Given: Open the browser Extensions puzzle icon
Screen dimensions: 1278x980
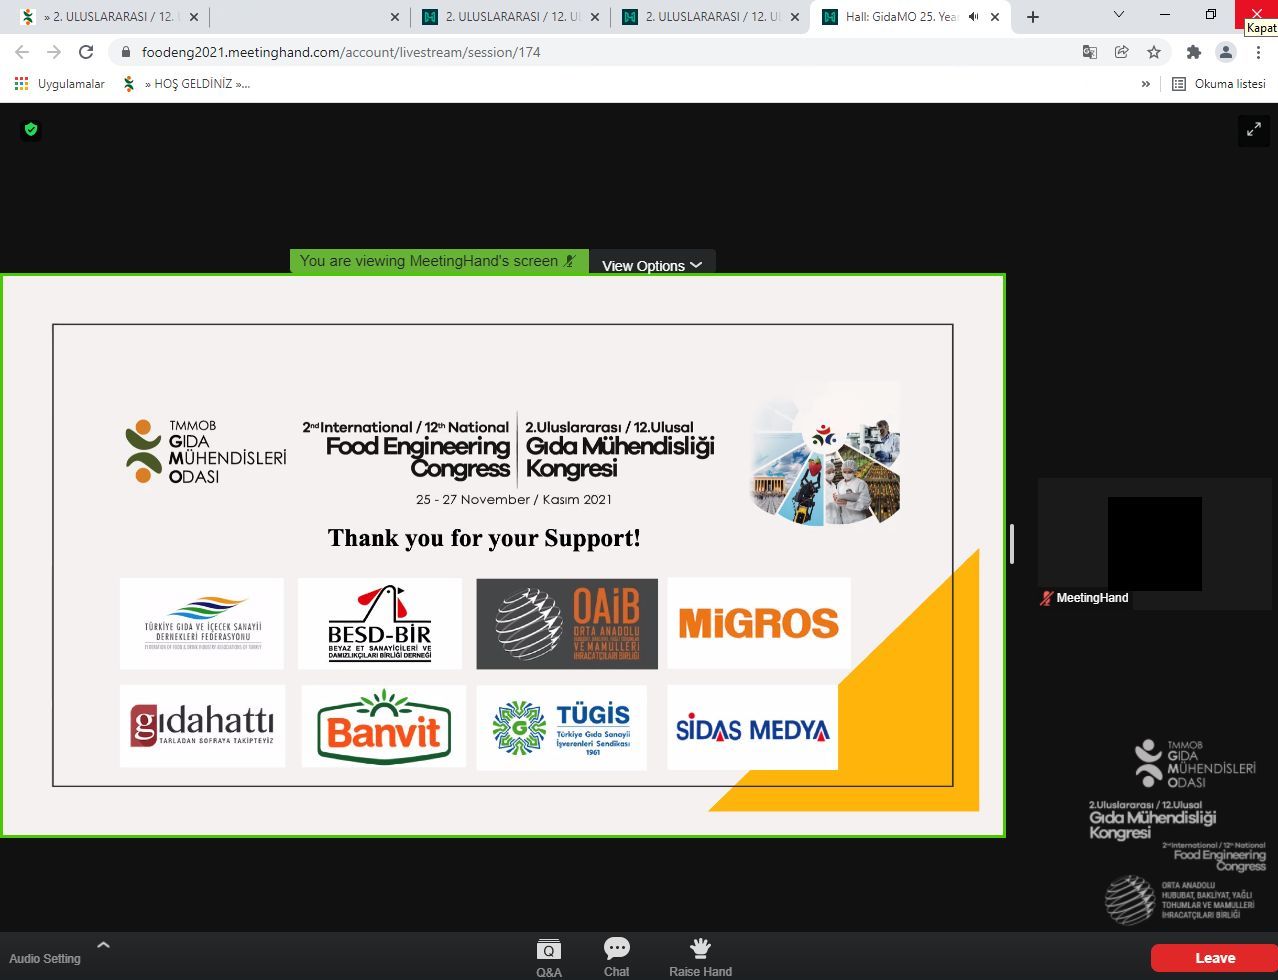Looking at the screenshot, I should 1193,52.
